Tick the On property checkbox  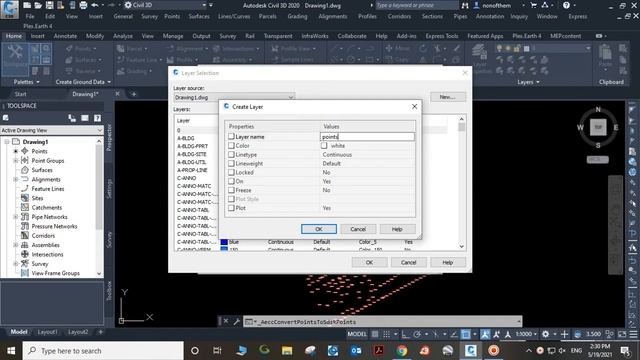(231, 181)
